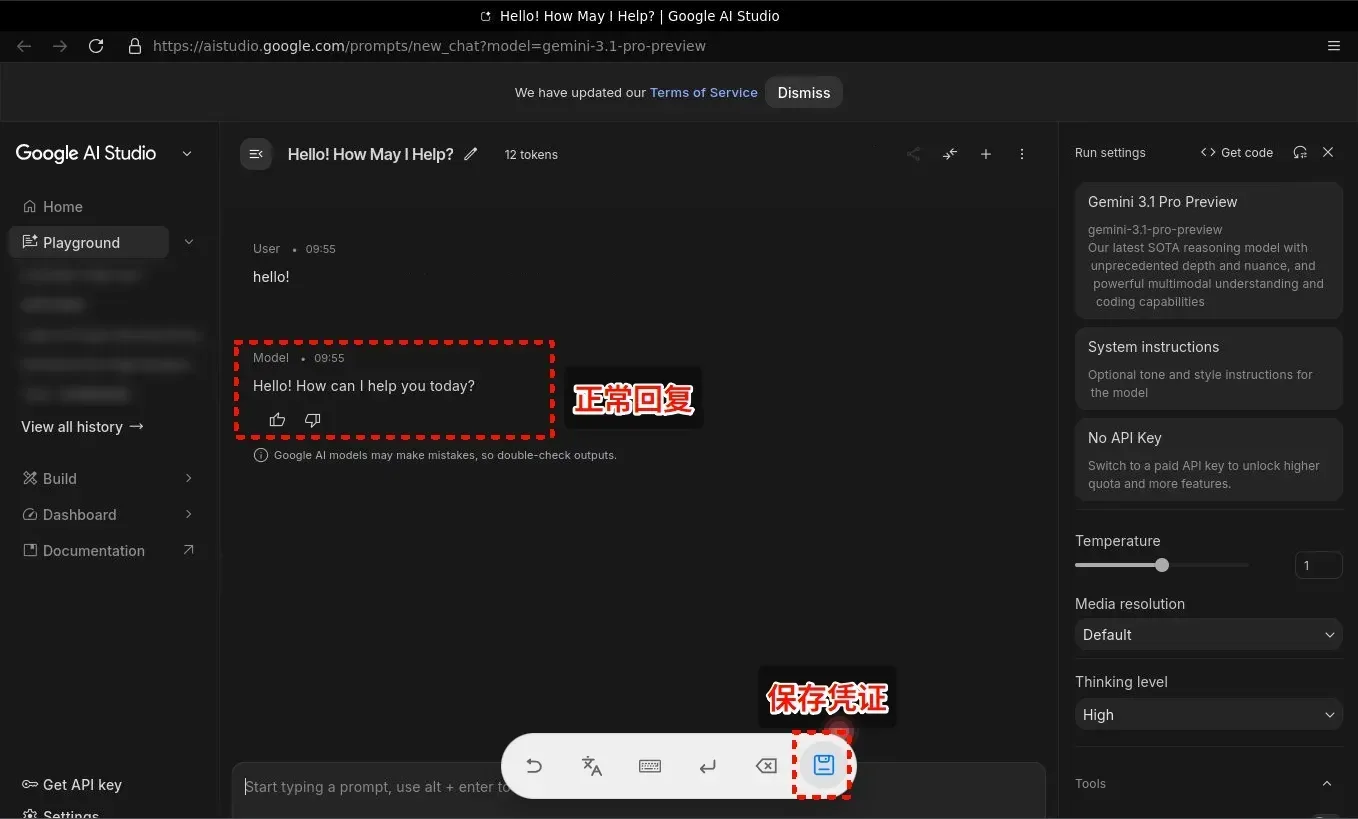
Task: Adjust the Temperature slider handle
Action: pyautogui.click(x=1161, y=565)
